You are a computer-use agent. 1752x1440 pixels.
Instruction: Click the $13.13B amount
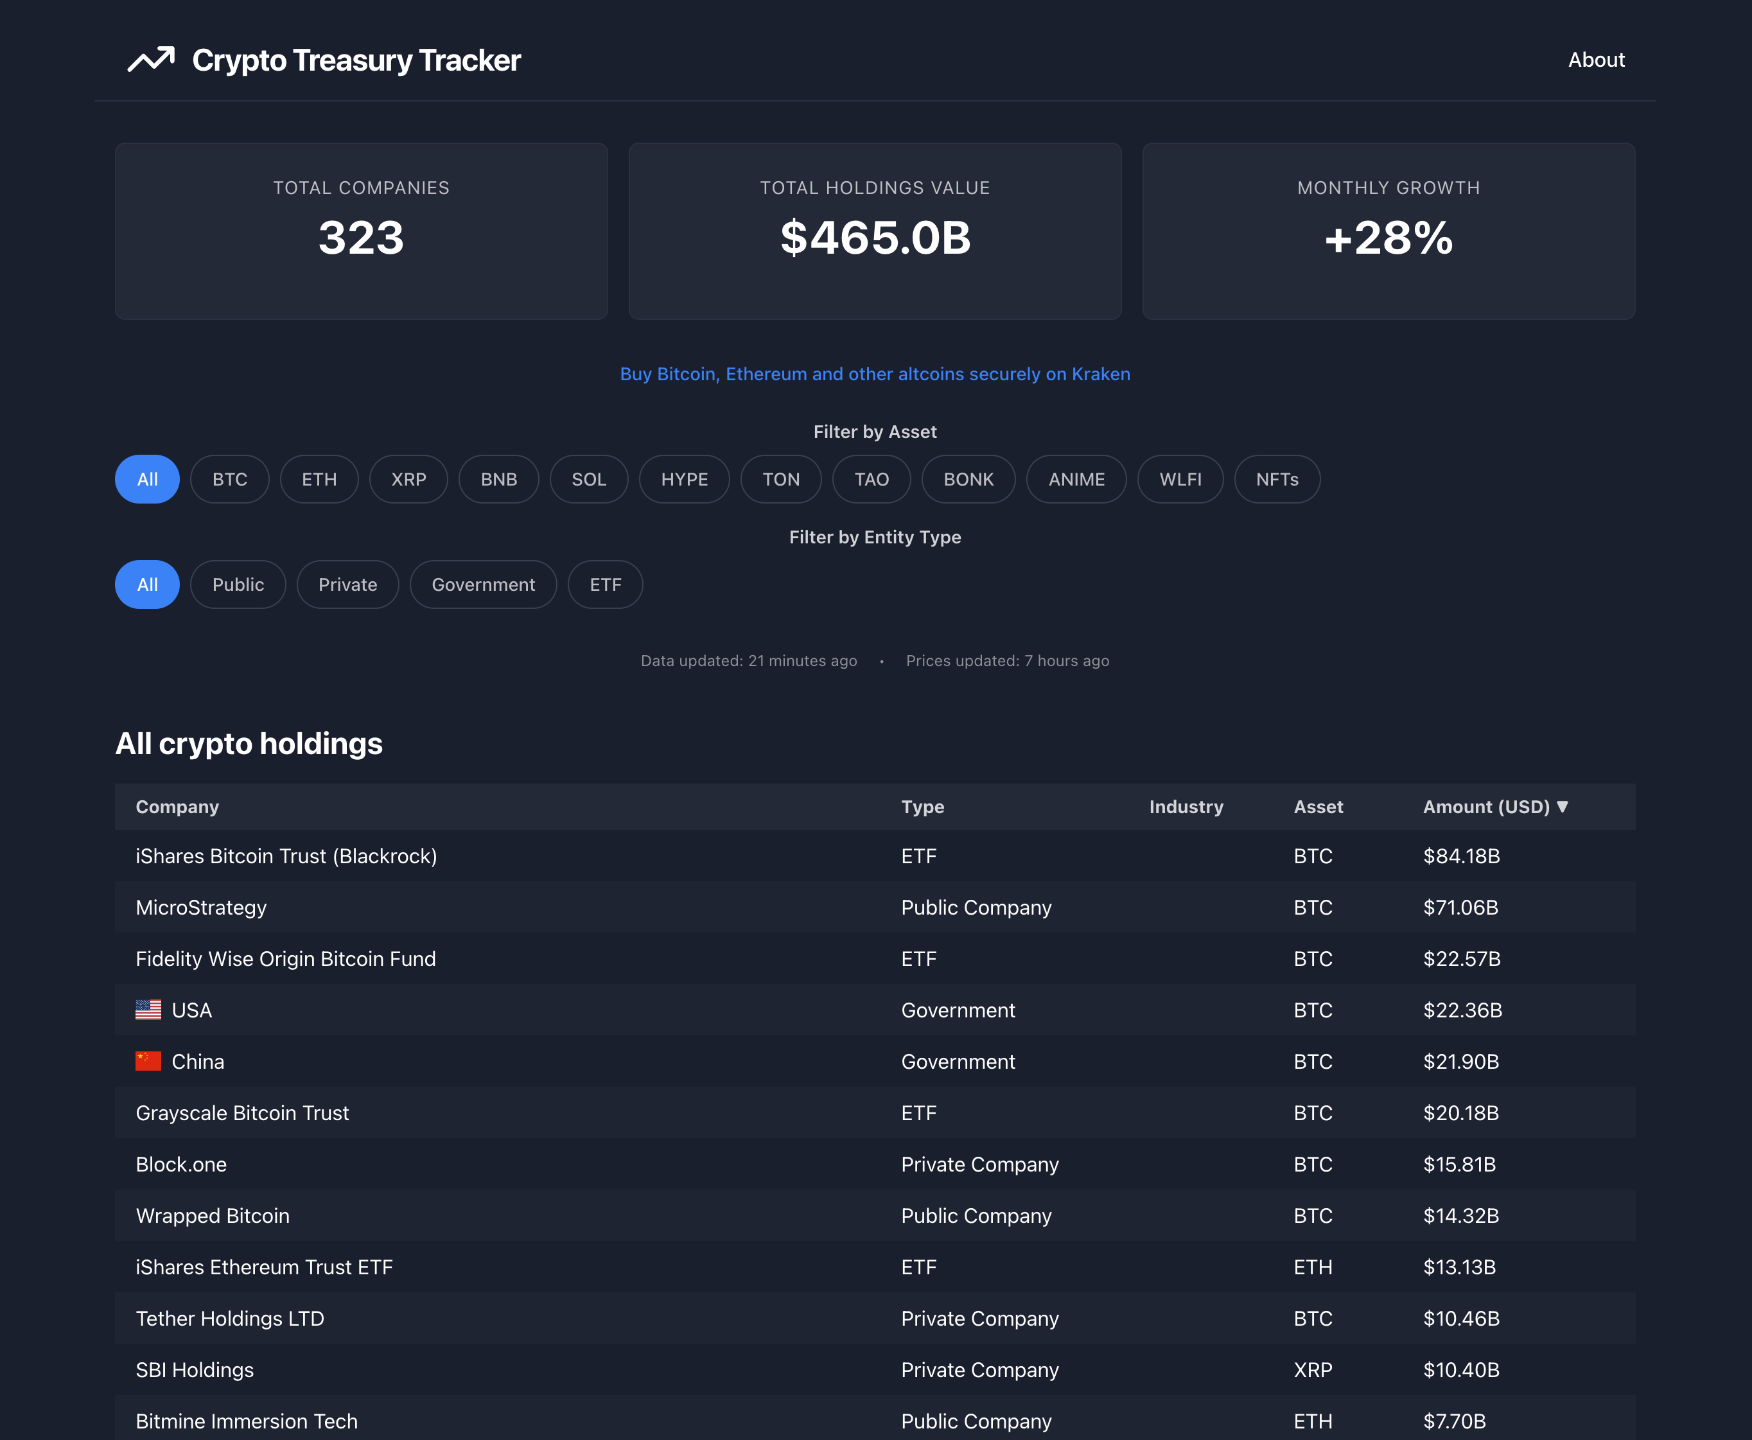(1459, 1267)
